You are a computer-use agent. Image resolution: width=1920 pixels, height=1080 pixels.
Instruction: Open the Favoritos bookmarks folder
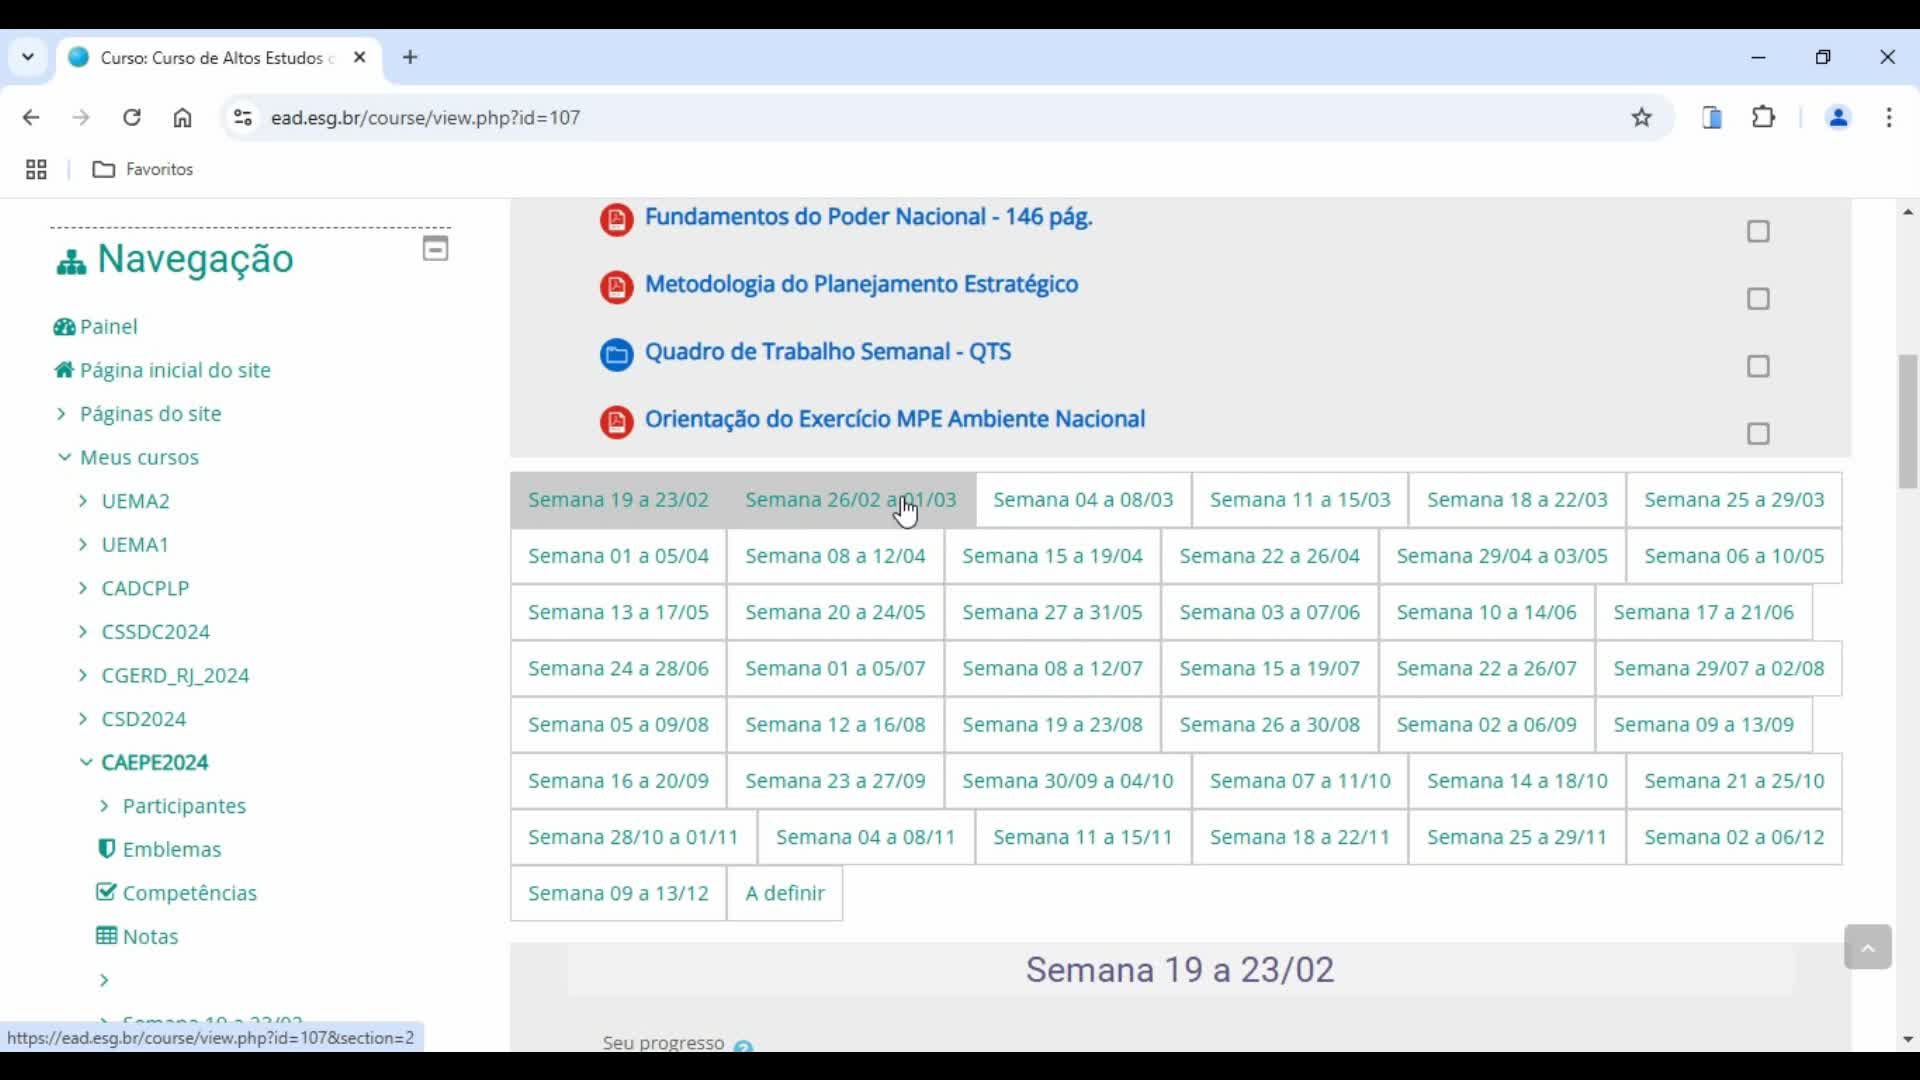click(x=143, y=169)
